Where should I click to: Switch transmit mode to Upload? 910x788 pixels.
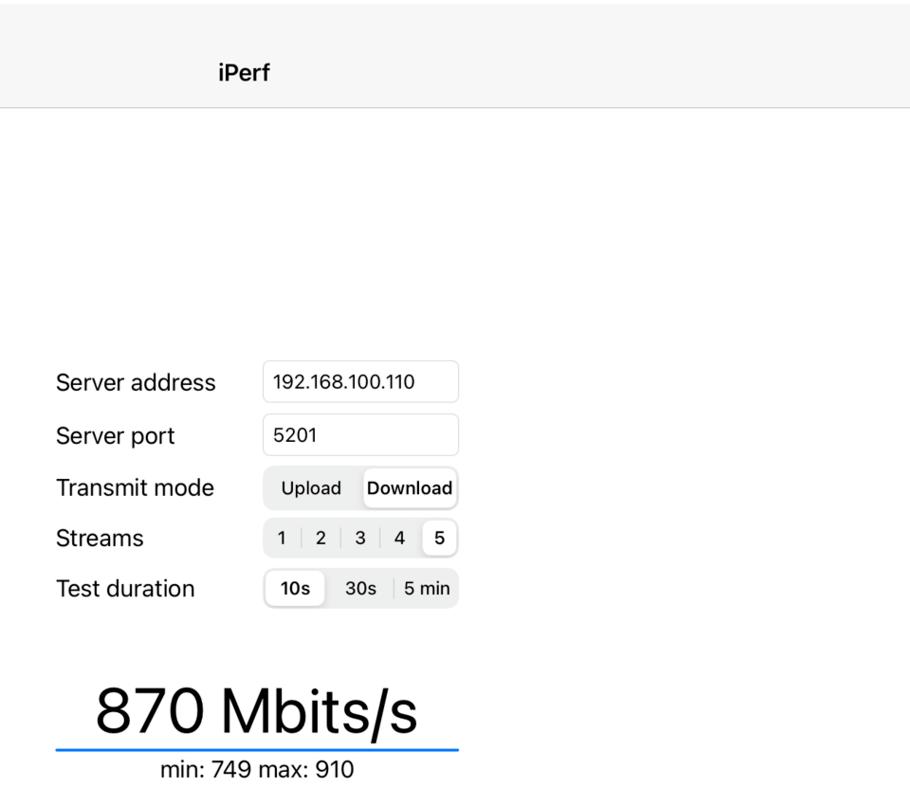(311, 488)
